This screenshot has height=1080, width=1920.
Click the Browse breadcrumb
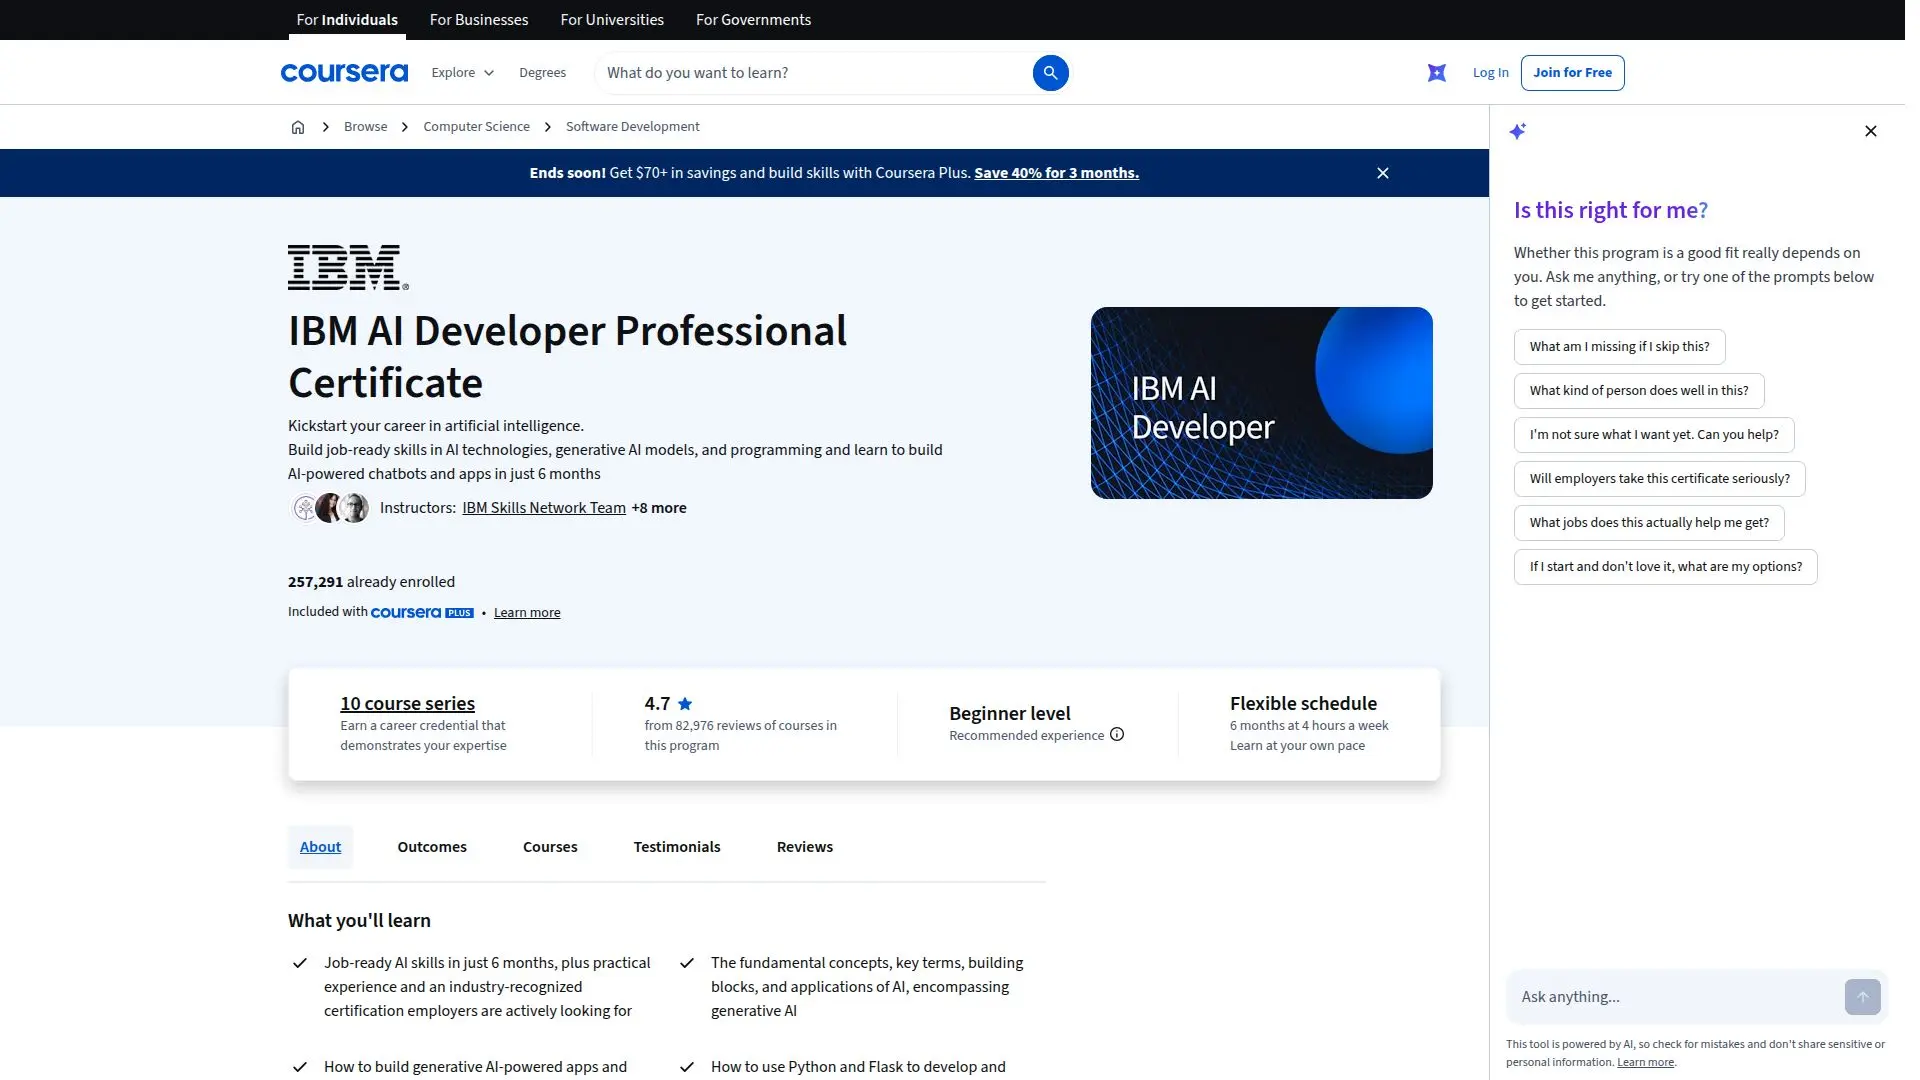[365, 127]
